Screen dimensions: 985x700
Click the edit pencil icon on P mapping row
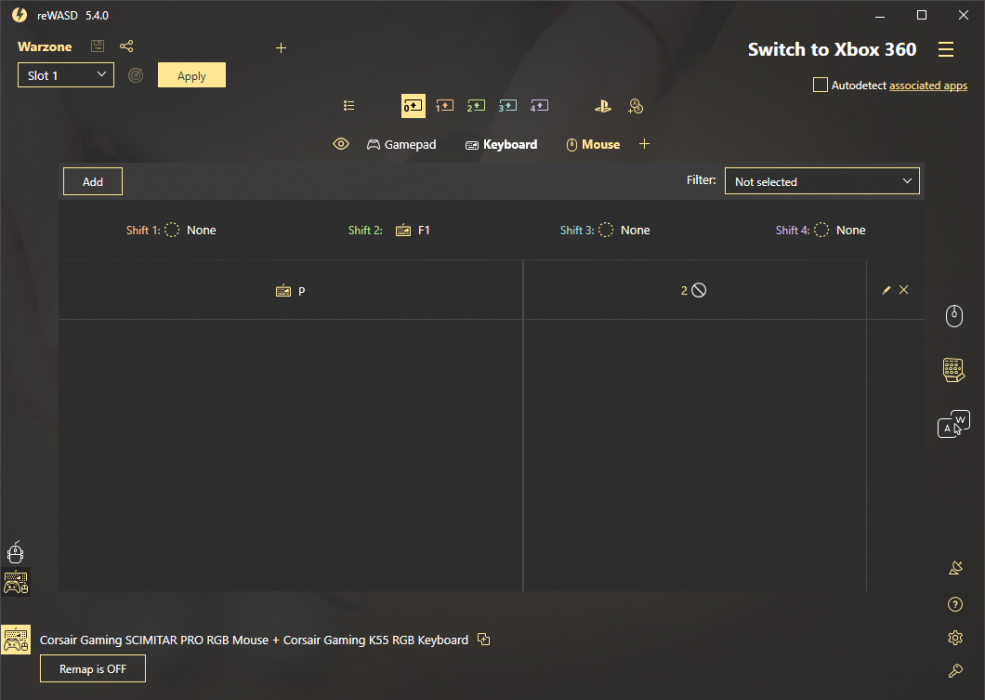point(886,290)
